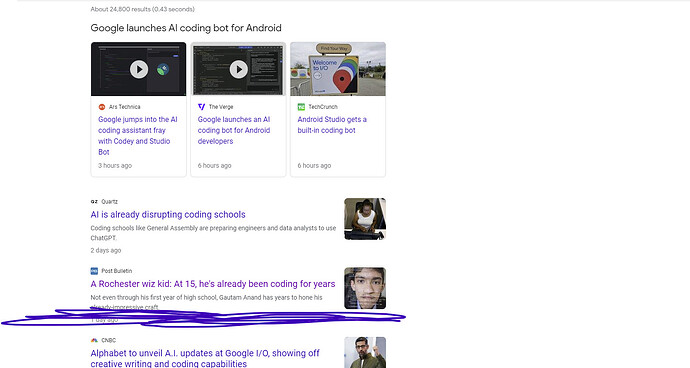Click 'The Verge' source name

click(x=221, y=107)
